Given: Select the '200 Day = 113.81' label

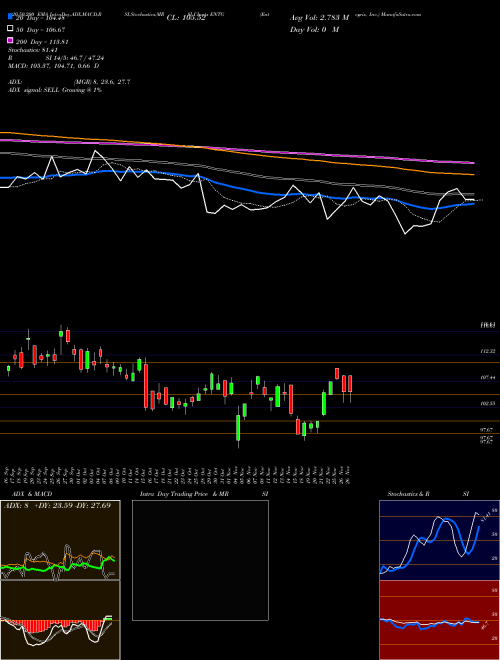Looking at the screenshot, I should point(43,42).
